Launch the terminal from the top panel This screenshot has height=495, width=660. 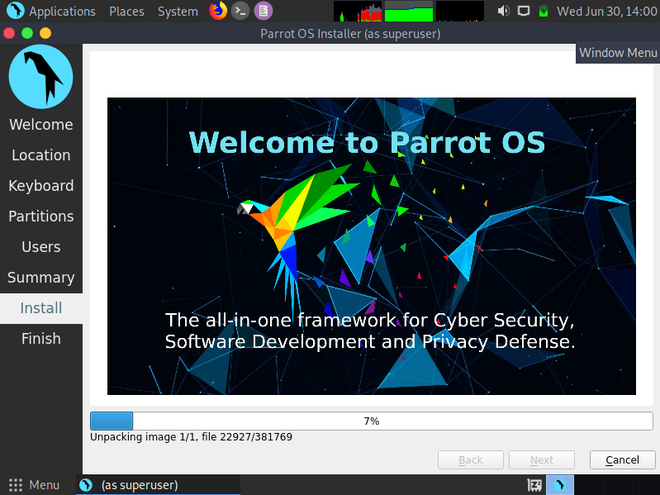coord(240,11)
